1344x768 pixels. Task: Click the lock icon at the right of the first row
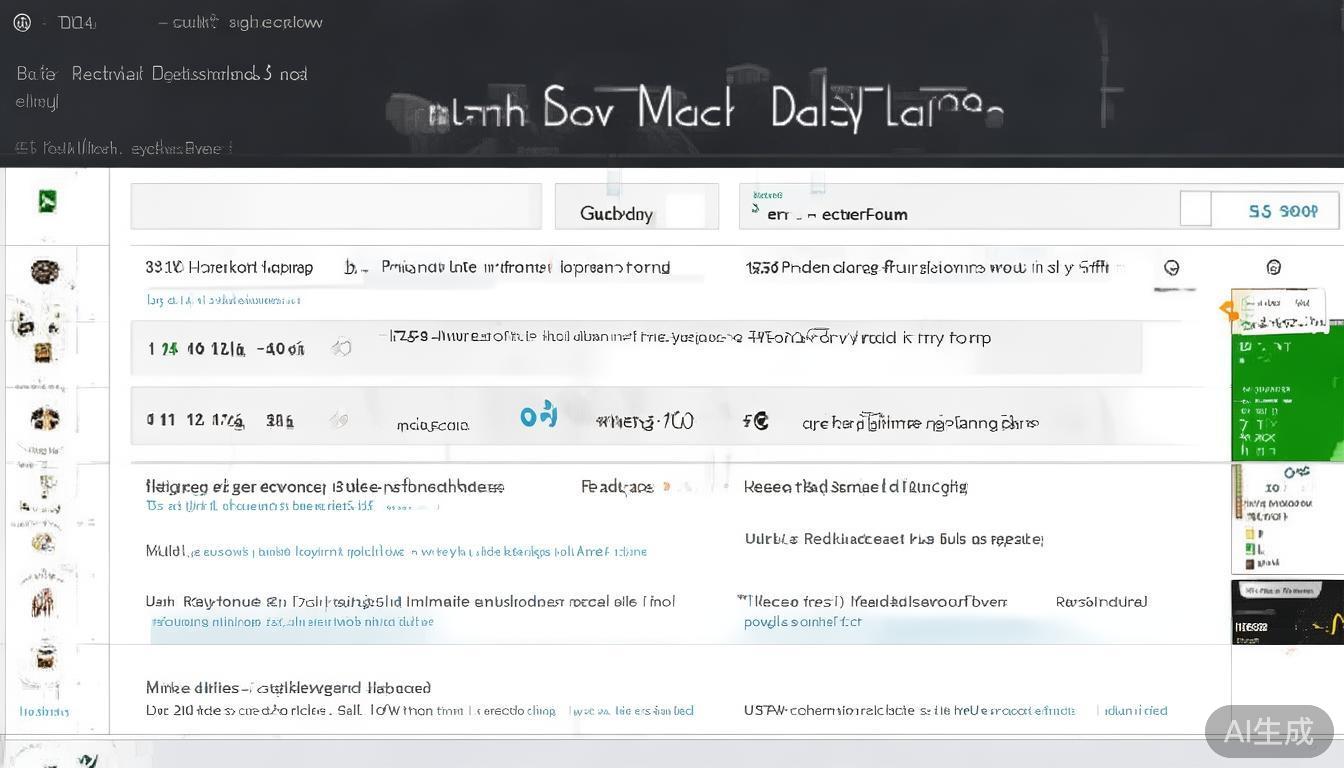(1273, 267)
